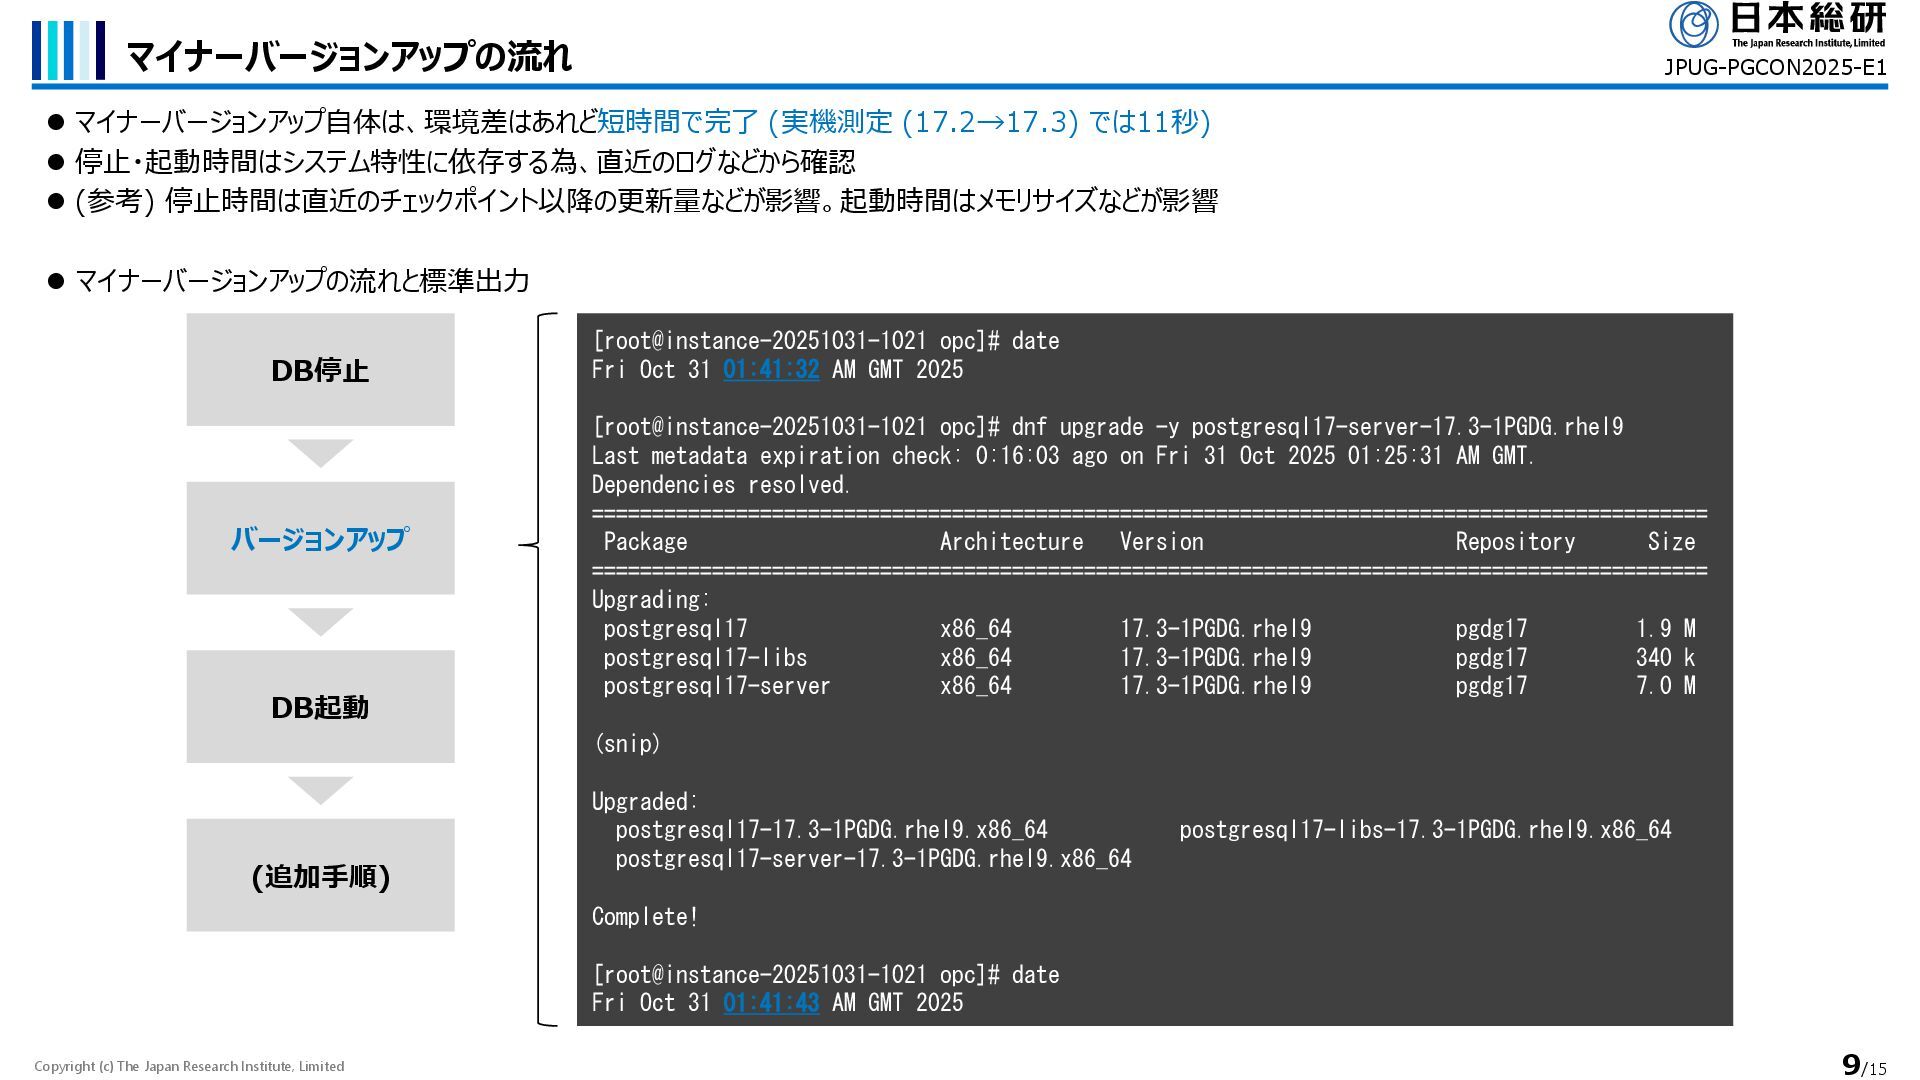The image size is (1920, 1080).
Task: Click the postgresql17-server package row
Action: click(716, 686)
